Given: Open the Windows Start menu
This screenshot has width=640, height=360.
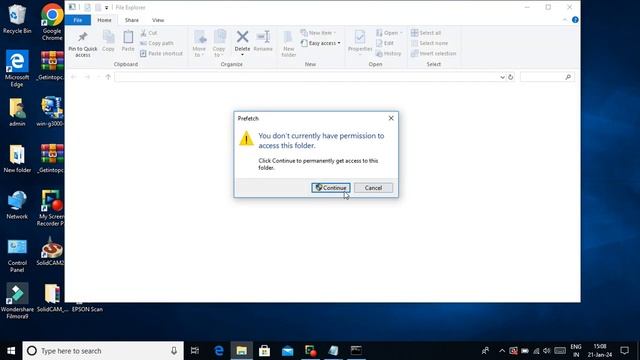Looking at the screenshot, I should click(11, 351).
